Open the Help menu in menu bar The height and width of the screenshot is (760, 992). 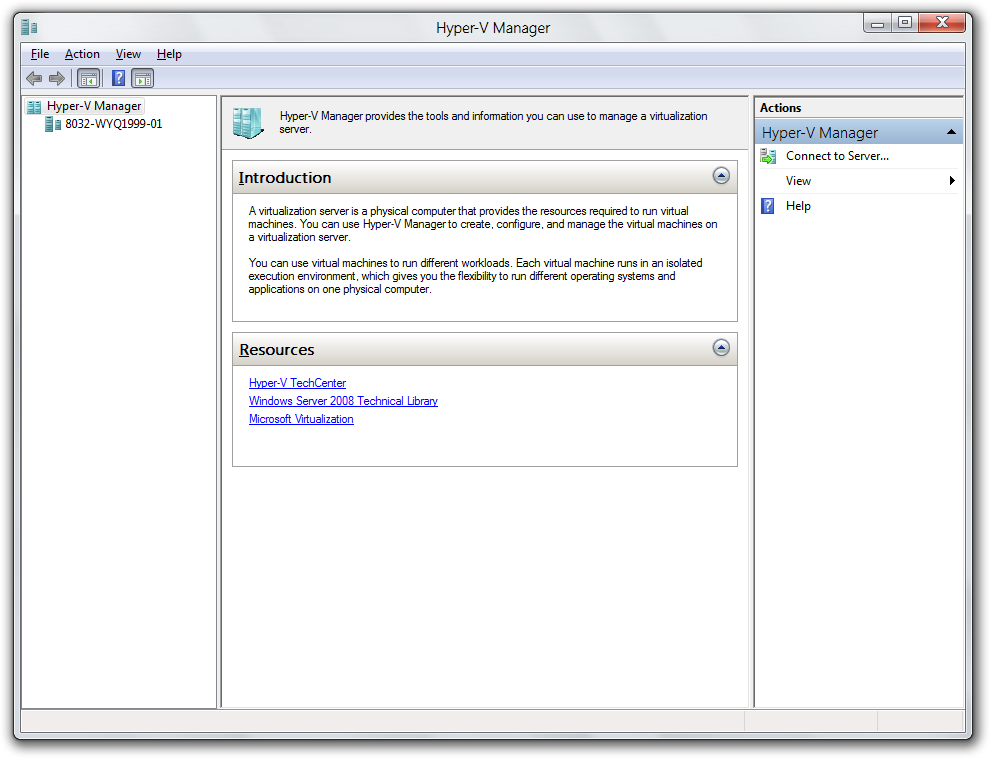pyautogui.click(x=169, y=54)
